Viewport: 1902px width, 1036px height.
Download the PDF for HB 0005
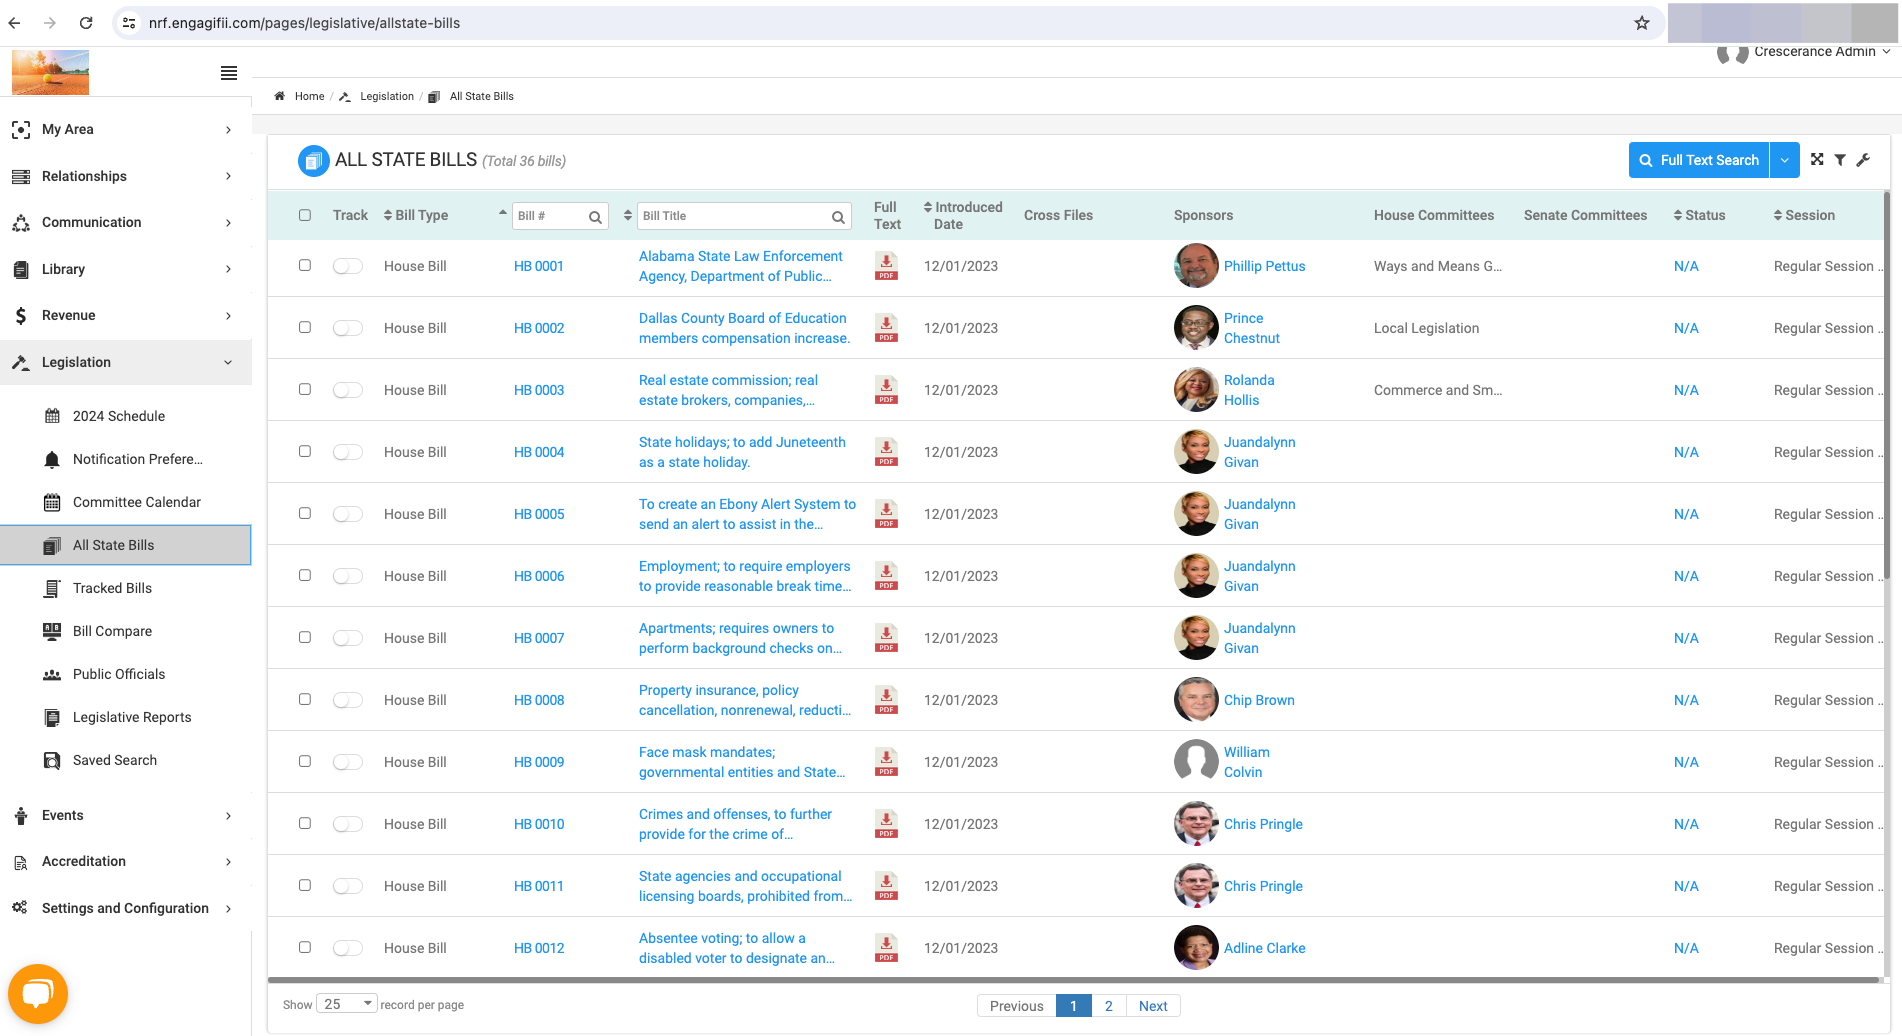point(886,514)
